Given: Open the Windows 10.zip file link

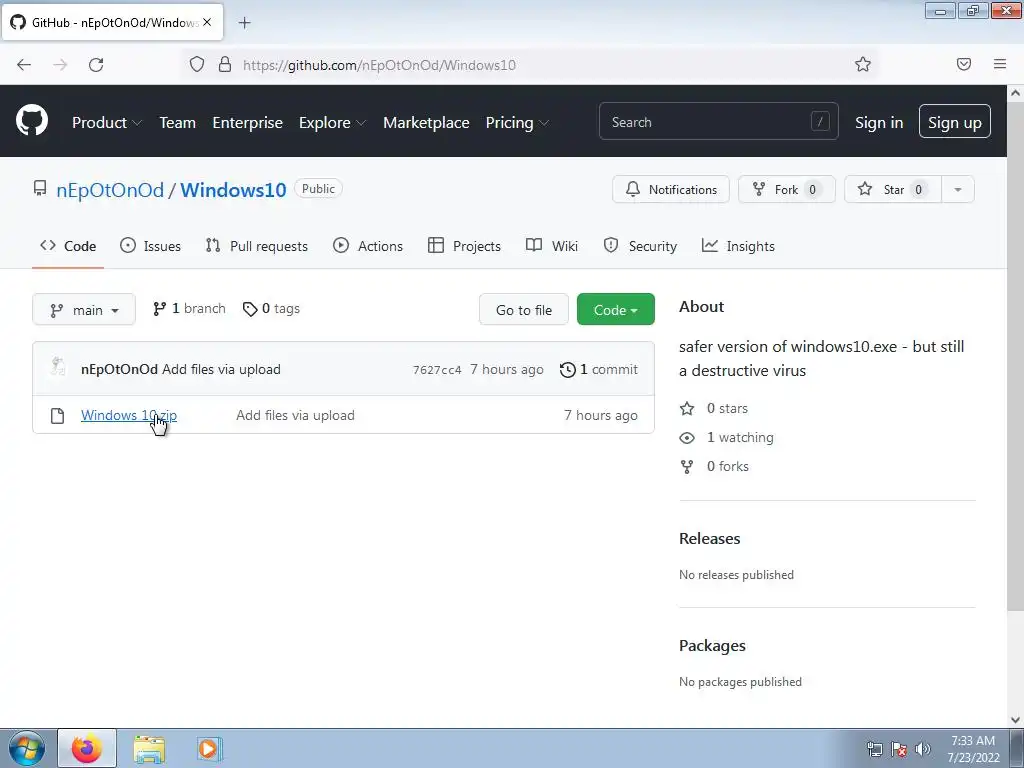Looking at the screenshot, I should 129,415.
